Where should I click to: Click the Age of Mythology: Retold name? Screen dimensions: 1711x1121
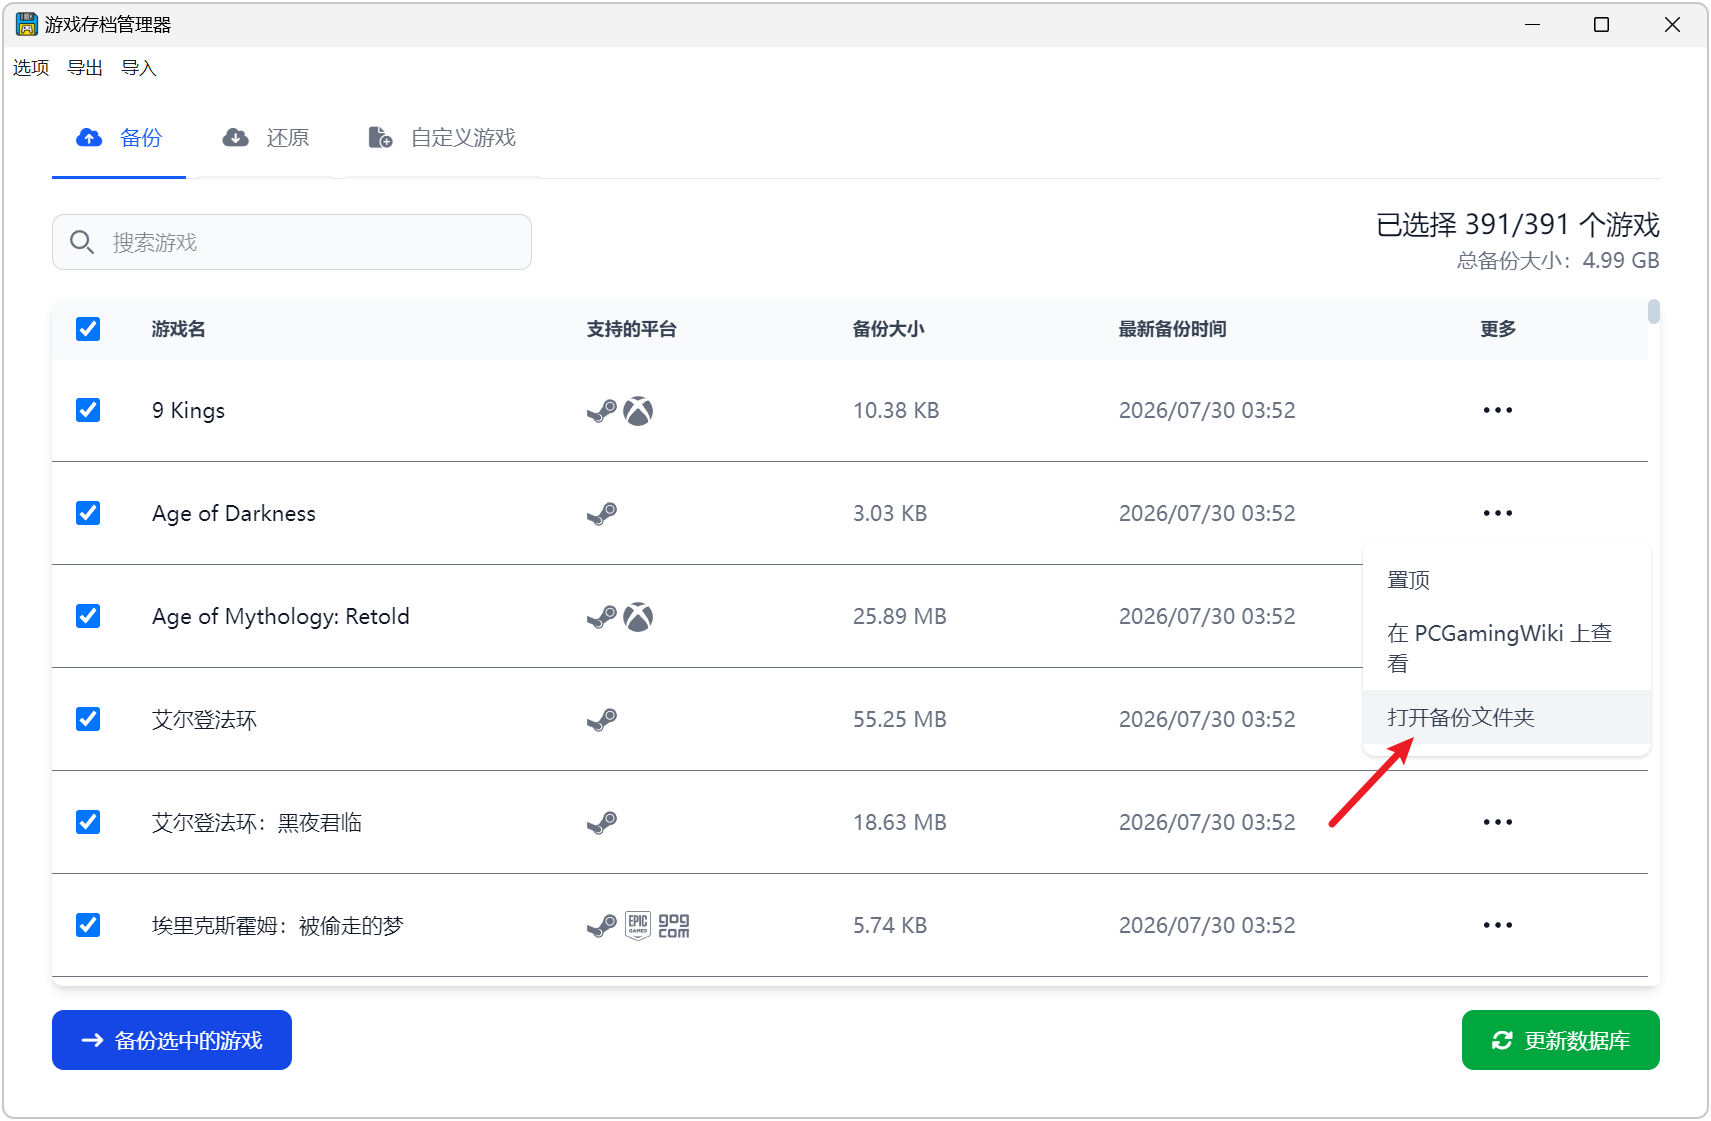[x=281, y=616]
